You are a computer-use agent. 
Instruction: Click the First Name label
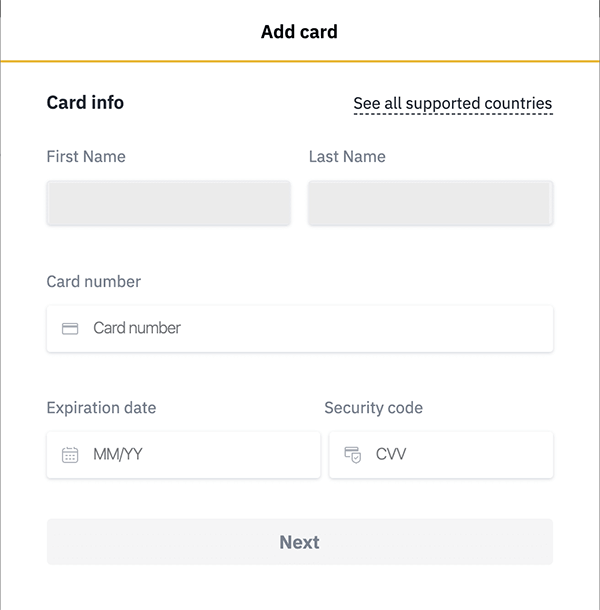[86, 156]
